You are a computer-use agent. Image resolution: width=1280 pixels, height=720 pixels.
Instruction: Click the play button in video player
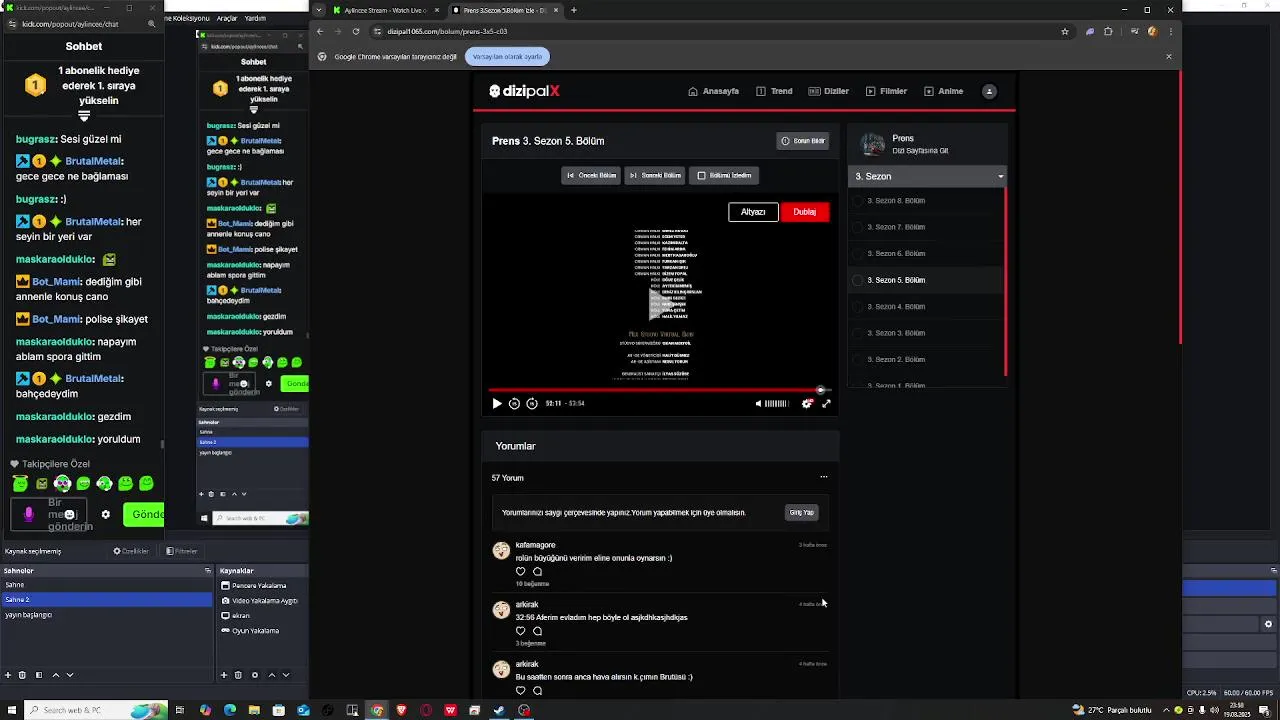point(497,404)
